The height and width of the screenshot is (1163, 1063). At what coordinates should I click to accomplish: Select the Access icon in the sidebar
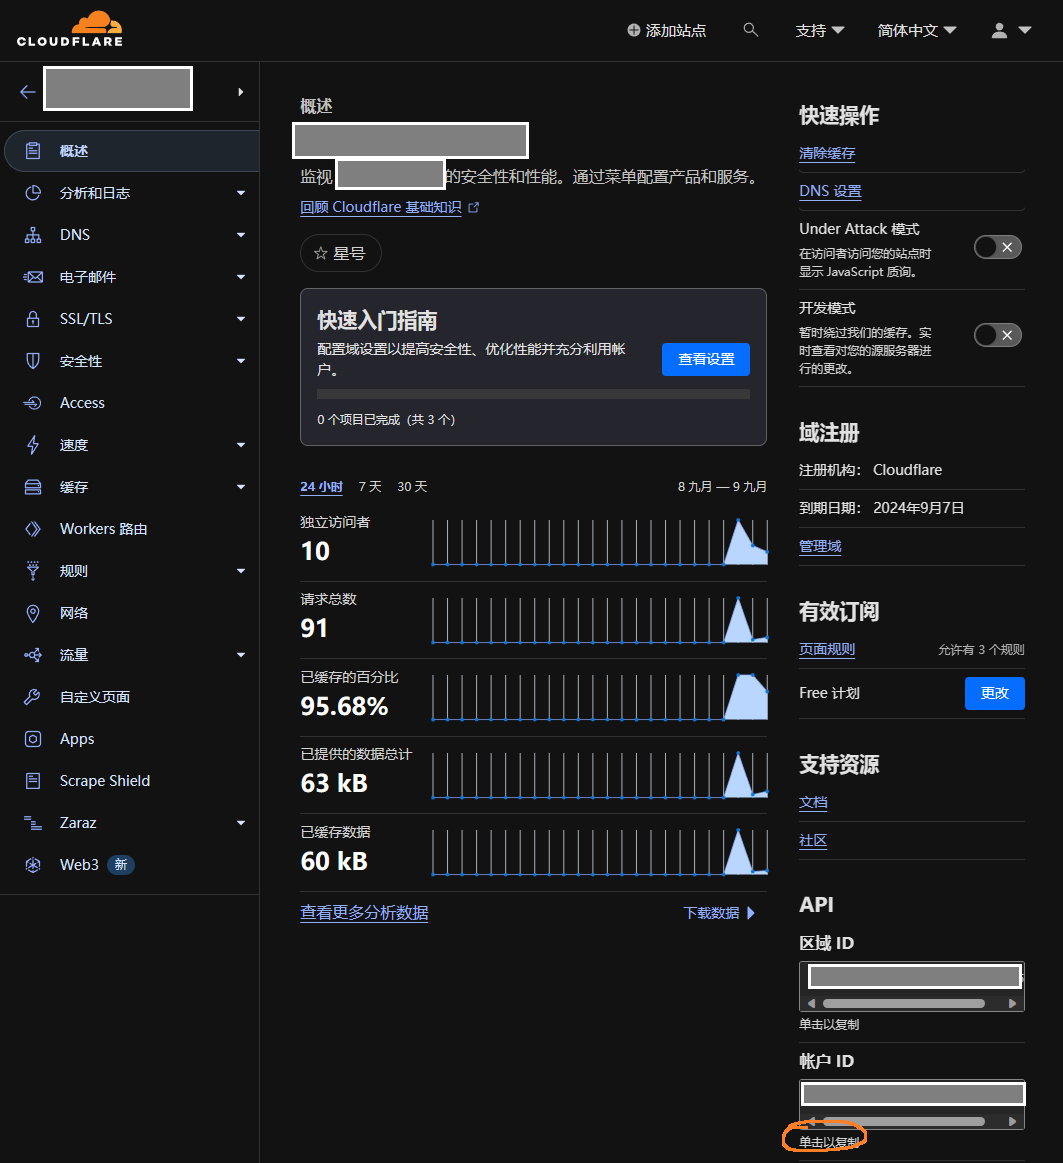coord(33,403)
